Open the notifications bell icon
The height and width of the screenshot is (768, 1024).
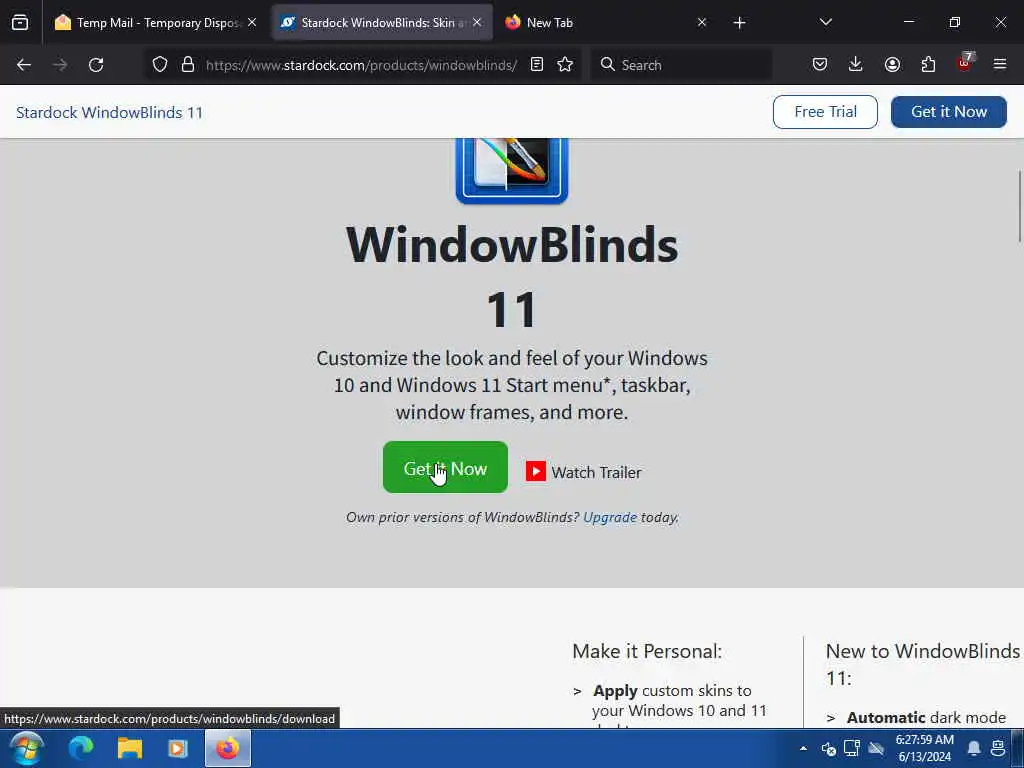974,748
